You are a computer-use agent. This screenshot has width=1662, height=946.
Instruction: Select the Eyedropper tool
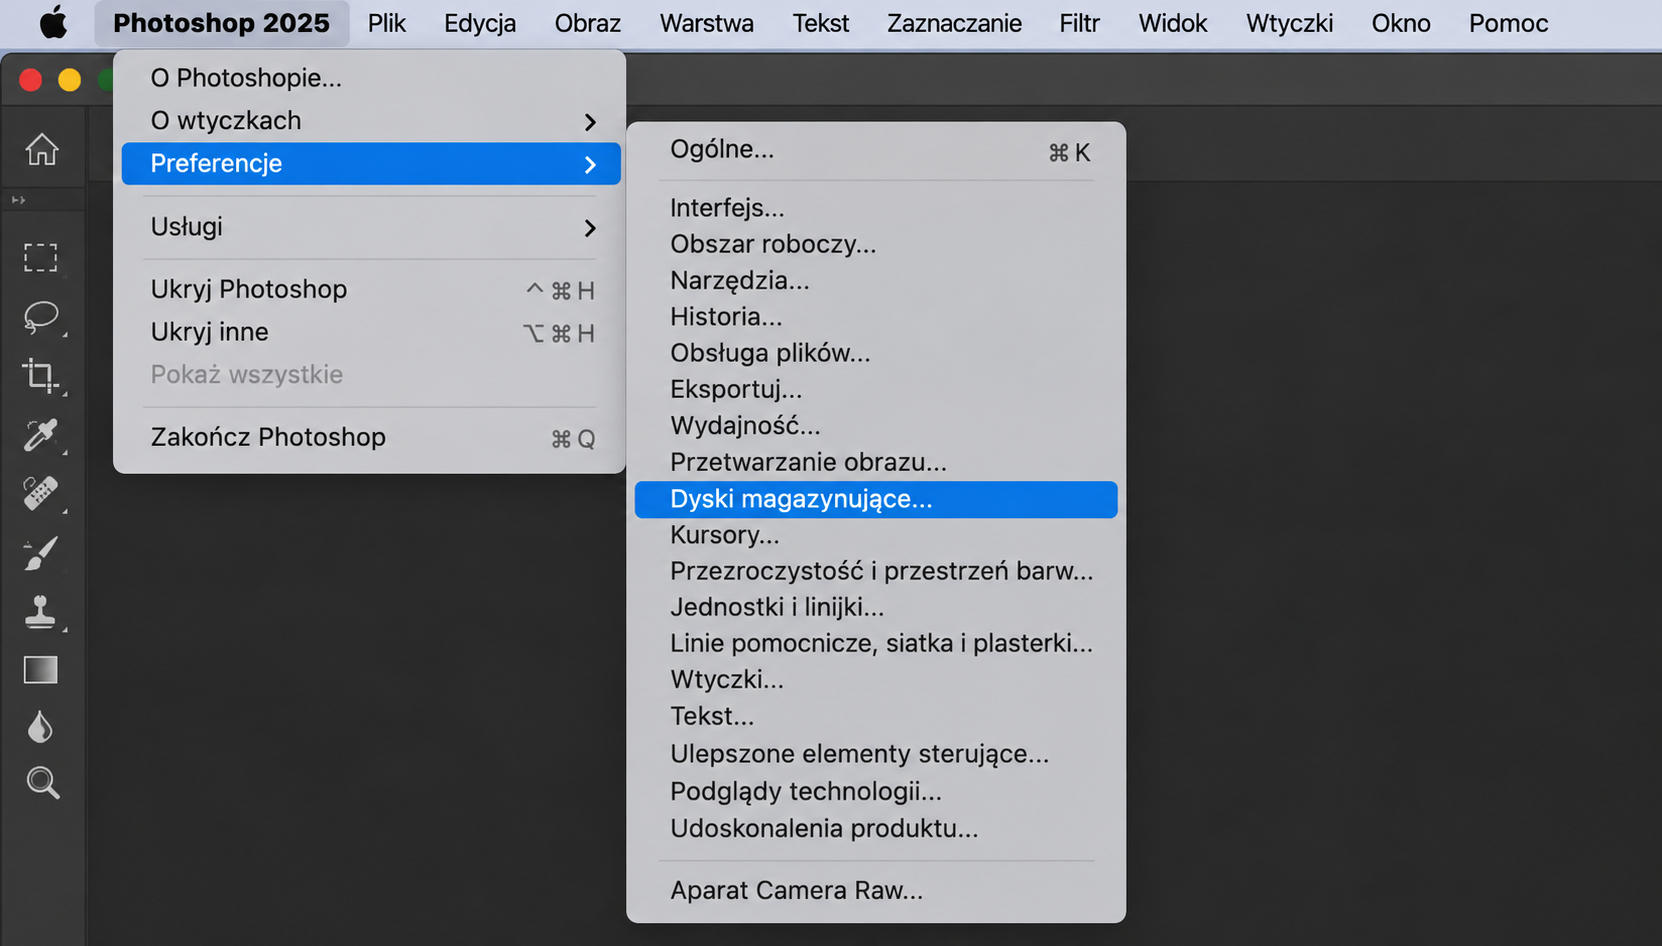(x=41, y=435)
